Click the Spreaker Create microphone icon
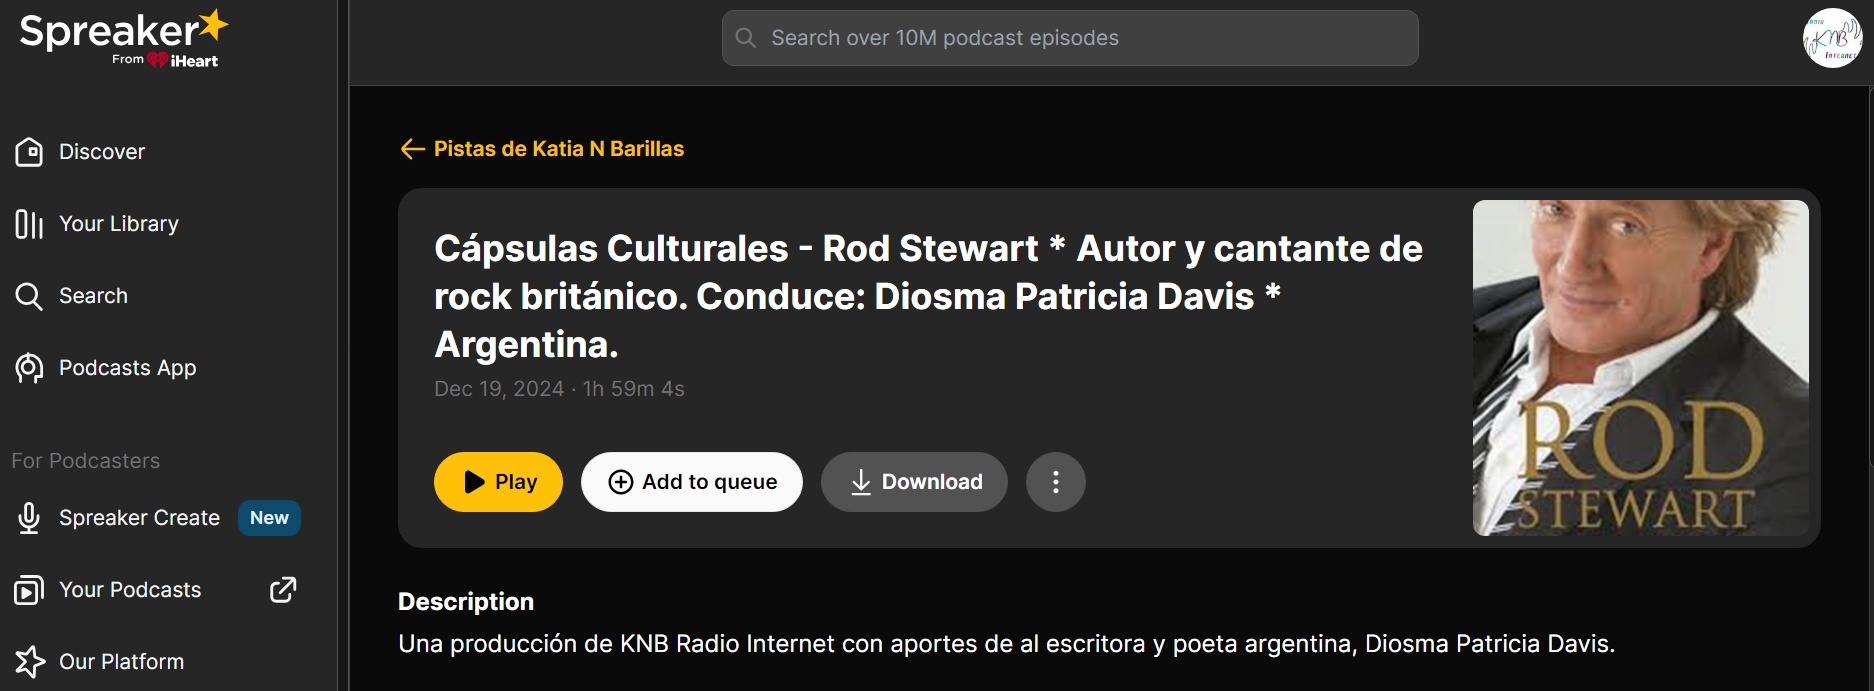This screenshot has height=691, width=1874. pyautogui.click(x=29, y=518)
